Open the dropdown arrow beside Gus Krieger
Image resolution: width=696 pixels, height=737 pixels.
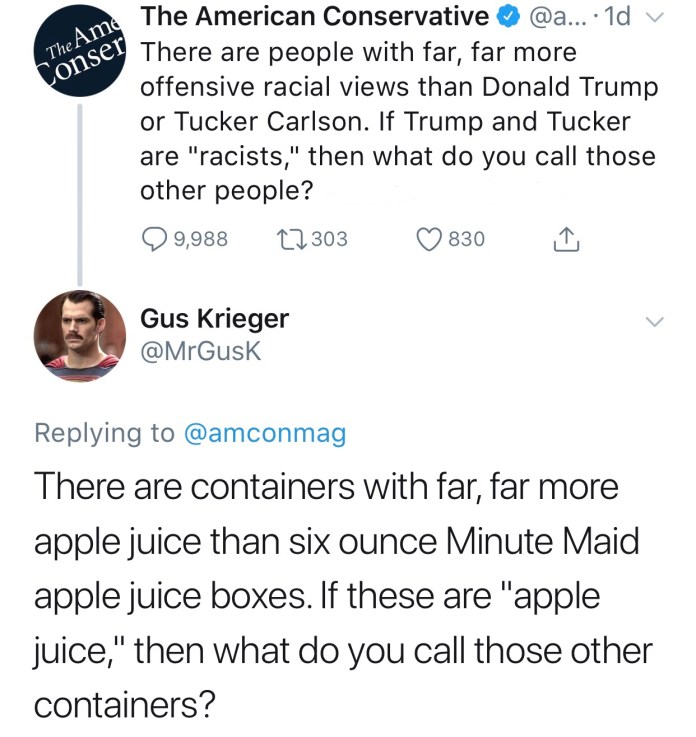[654, 322]
